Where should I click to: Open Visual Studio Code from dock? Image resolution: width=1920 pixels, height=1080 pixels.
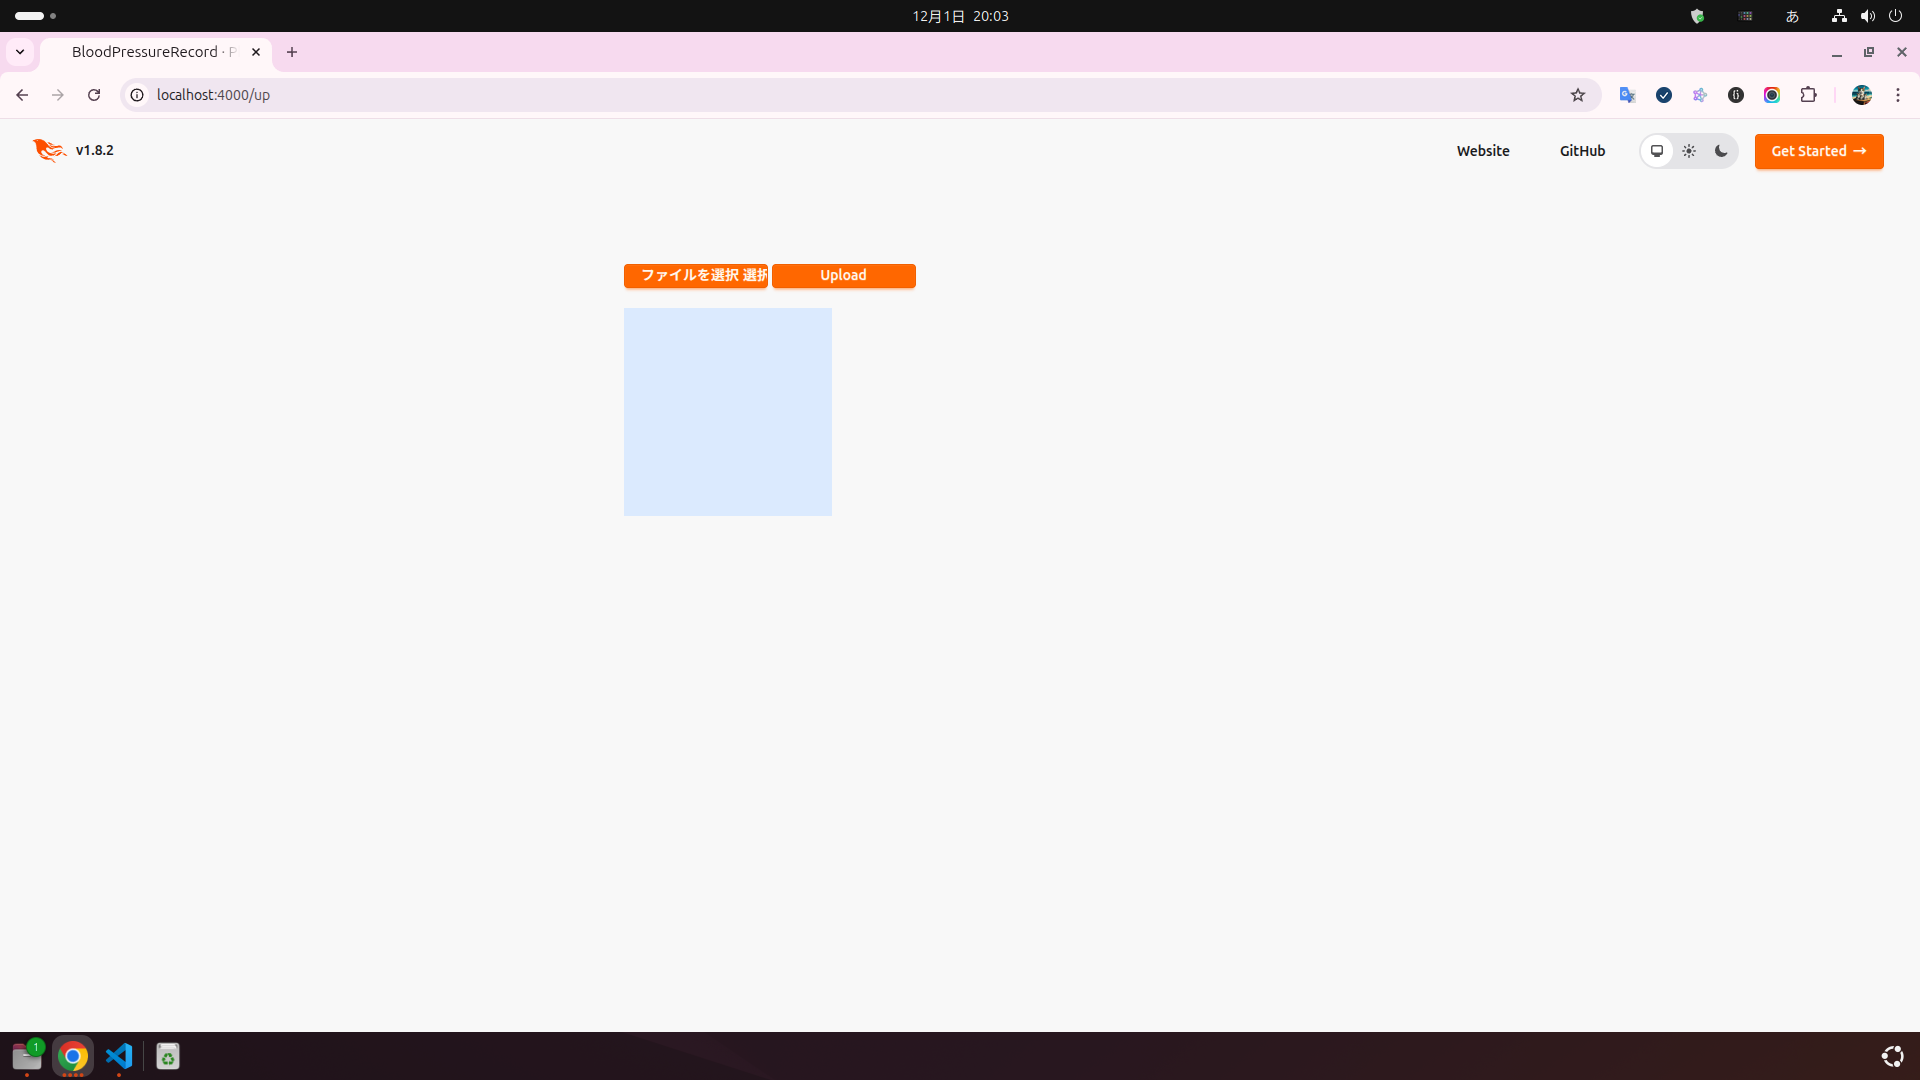point(119,1056)
